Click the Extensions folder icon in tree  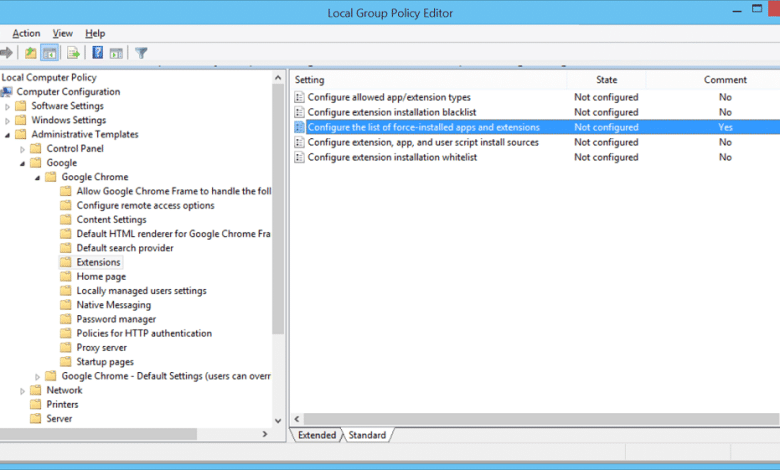coord(66,262)
